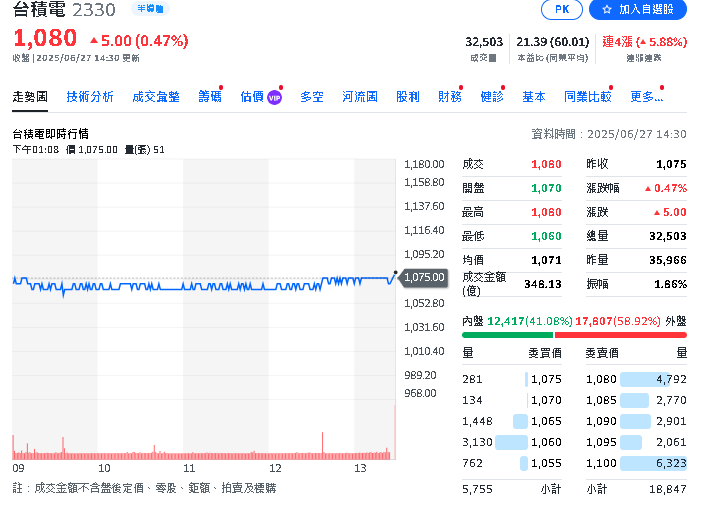Click the 台積電即時行情 heading
Image resolution: width=706 pixels, height=506 pixels.
coord(50,134)
